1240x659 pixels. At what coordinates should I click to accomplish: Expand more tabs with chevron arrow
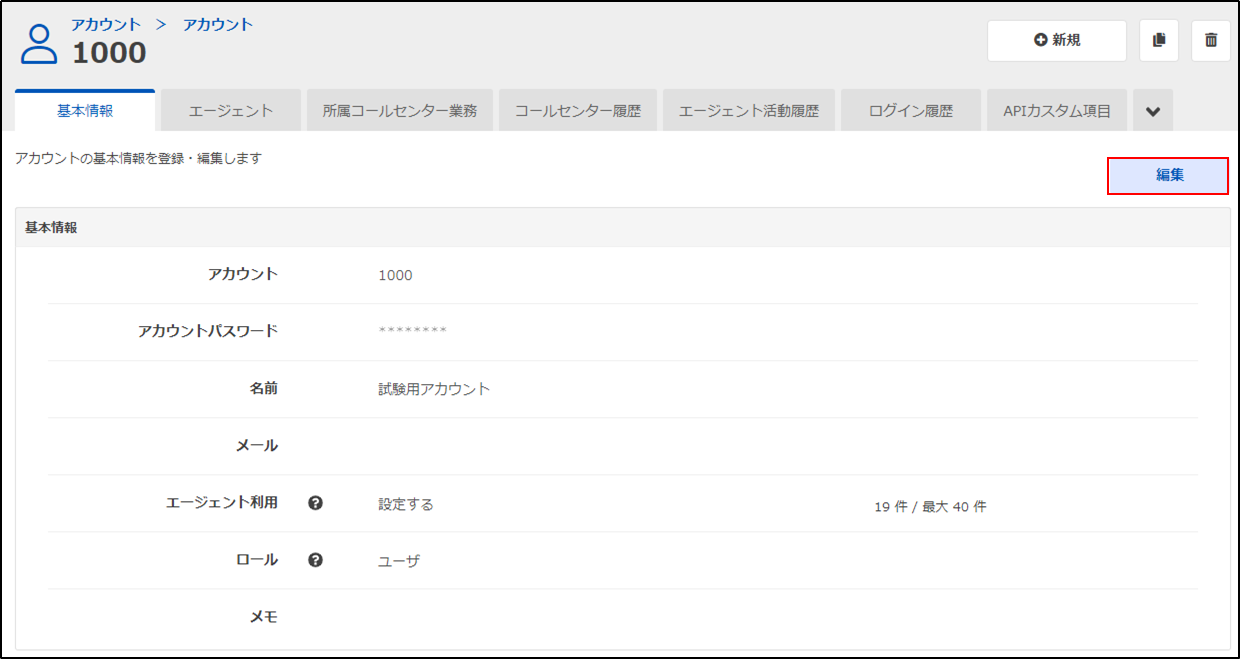tap(1152, 111)
